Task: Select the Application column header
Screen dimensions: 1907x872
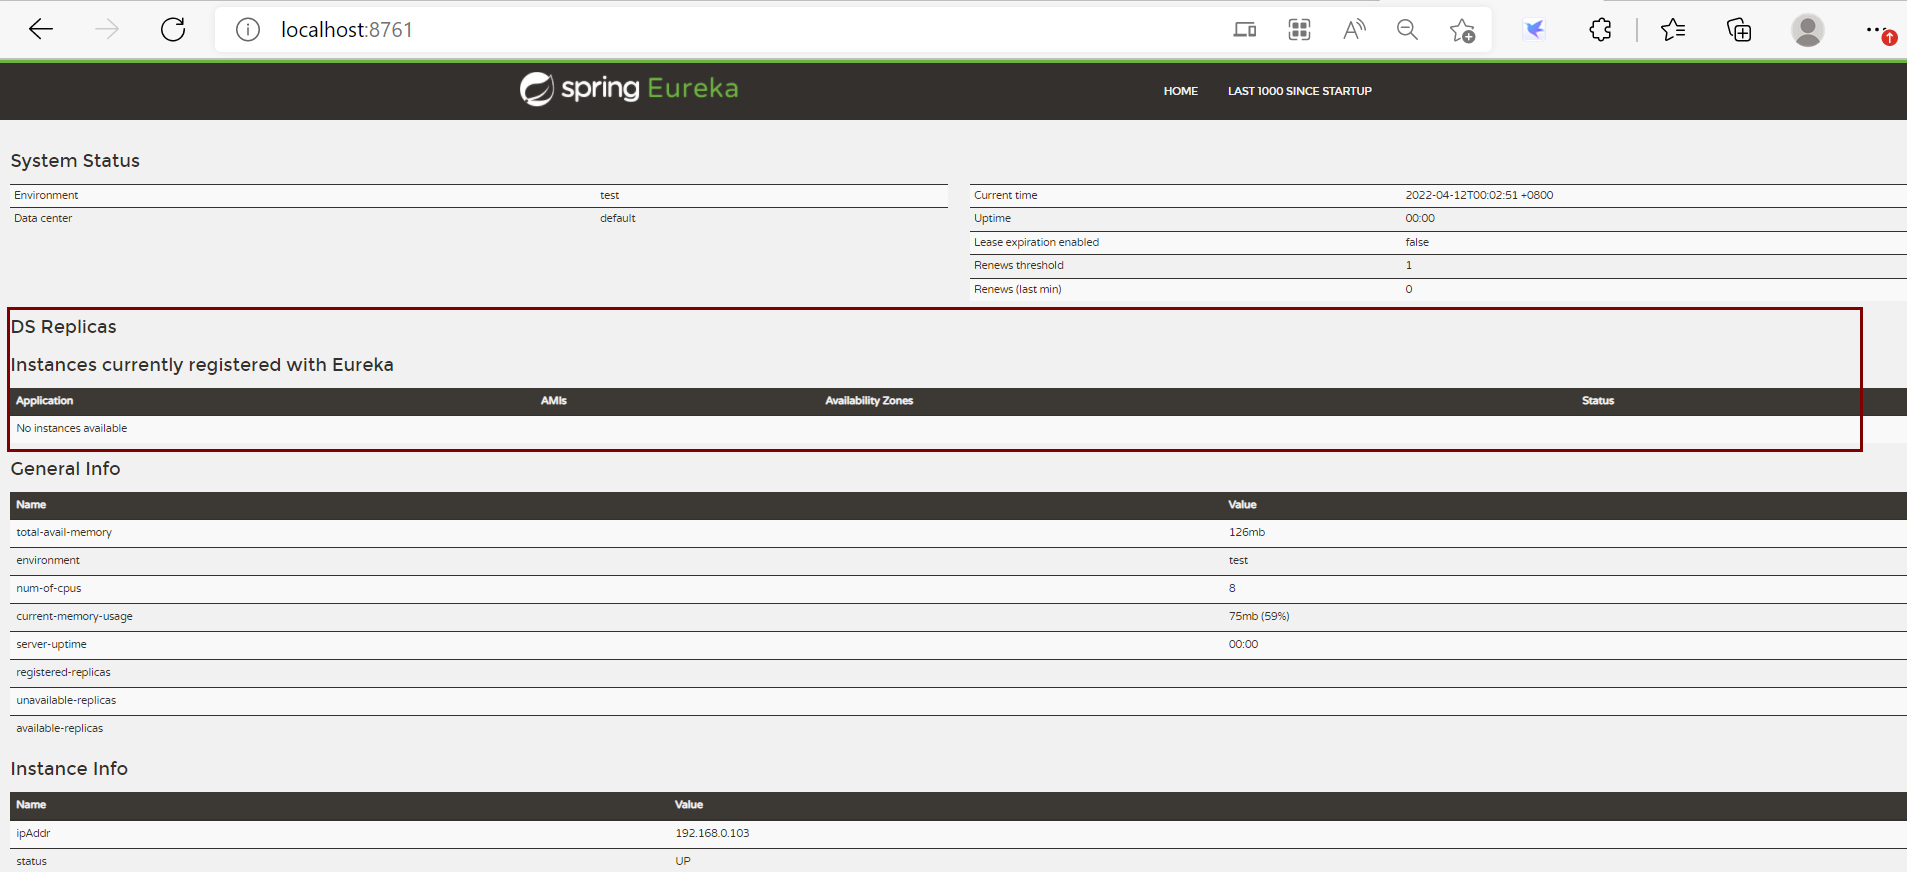Action: click(45, 401)
